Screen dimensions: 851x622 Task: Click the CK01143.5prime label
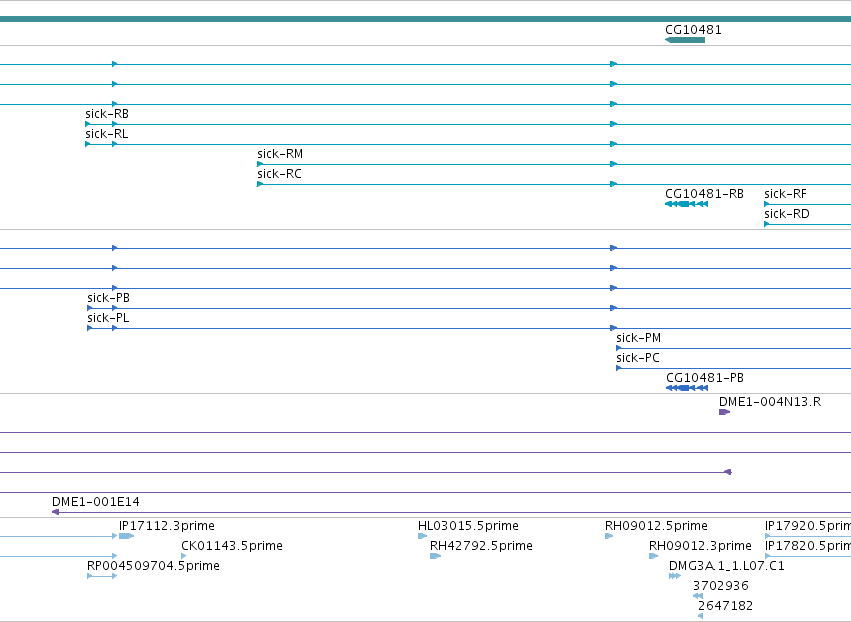(232, 546)
